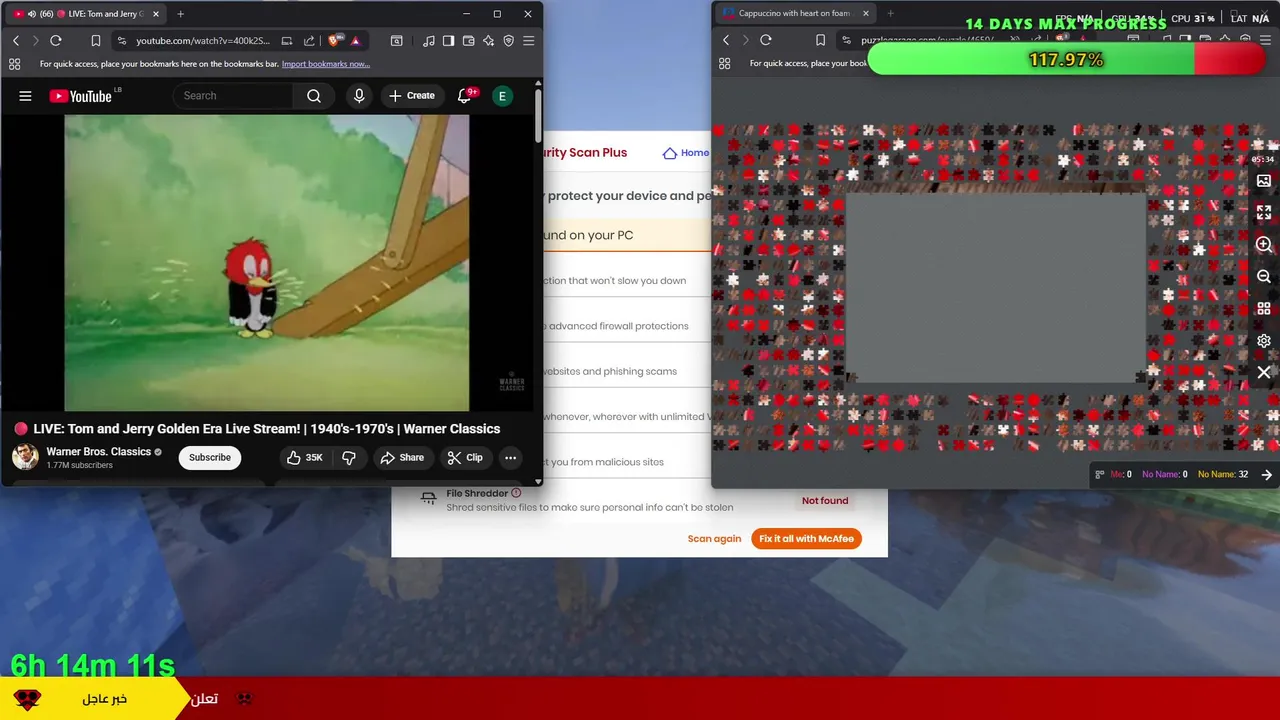1280x720 pixels.
Task: Open puzzle settings gear
Action: click(1264, 341)
